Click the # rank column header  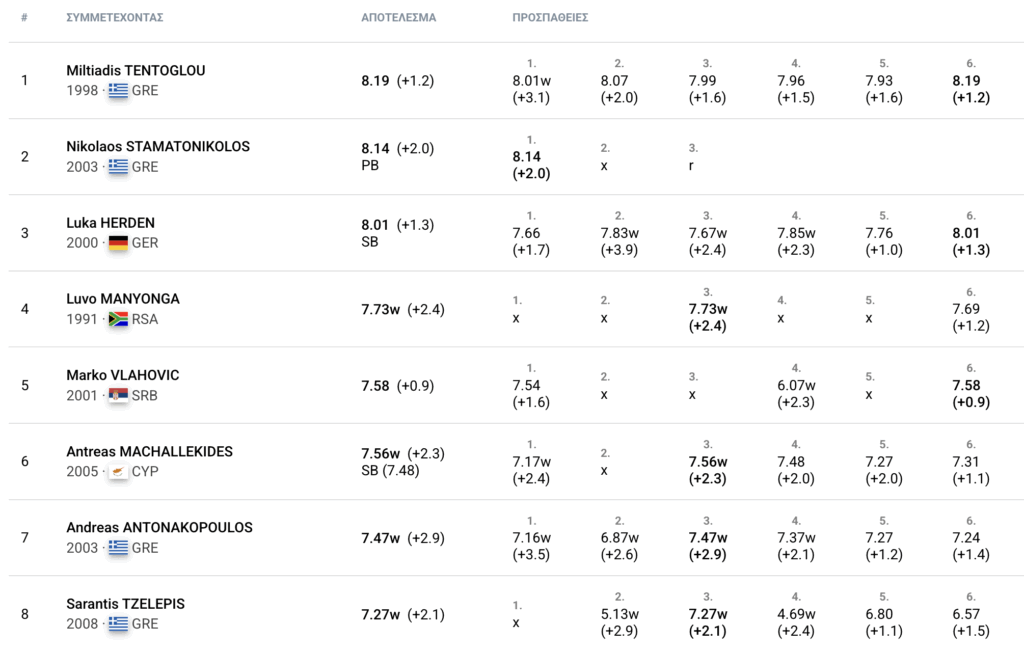[24, 18]
